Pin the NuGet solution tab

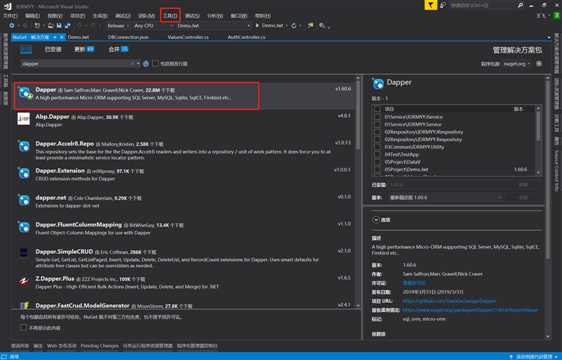pyautogui.click(x=55, y=37)
